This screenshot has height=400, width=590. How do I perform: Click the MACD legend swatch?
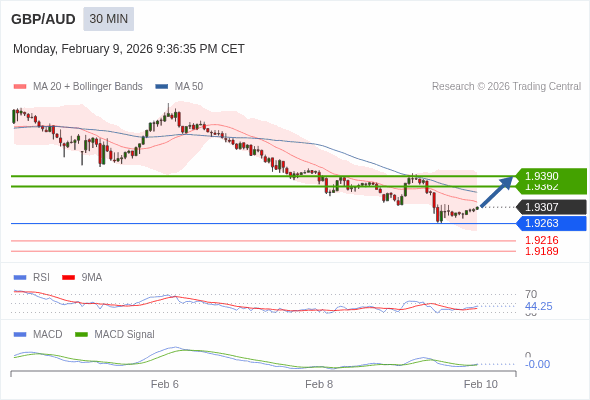coord(20,335)
